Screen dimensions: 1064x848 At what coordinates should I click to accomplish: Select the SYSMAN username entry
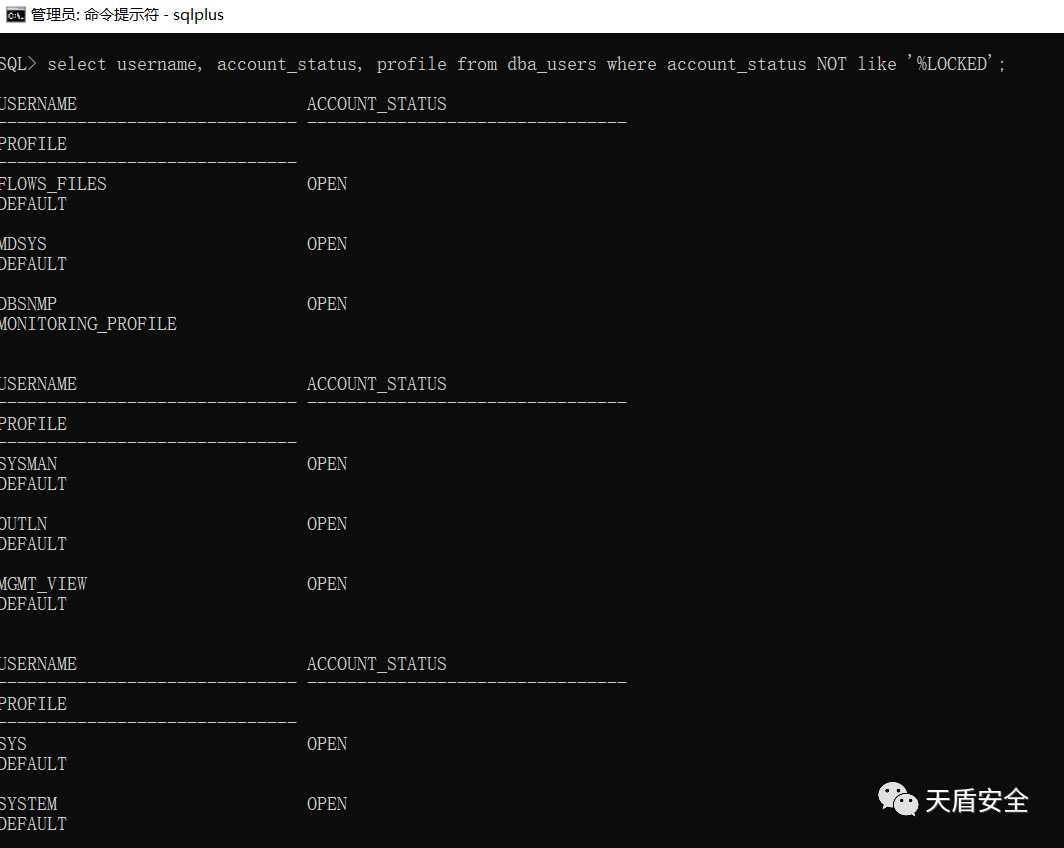click(x=29, y=464)
